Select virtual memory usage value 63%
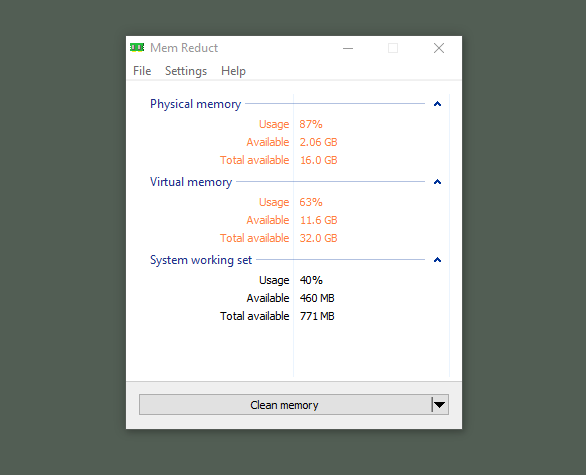586x475 pixels. click(x=311, y=202)
